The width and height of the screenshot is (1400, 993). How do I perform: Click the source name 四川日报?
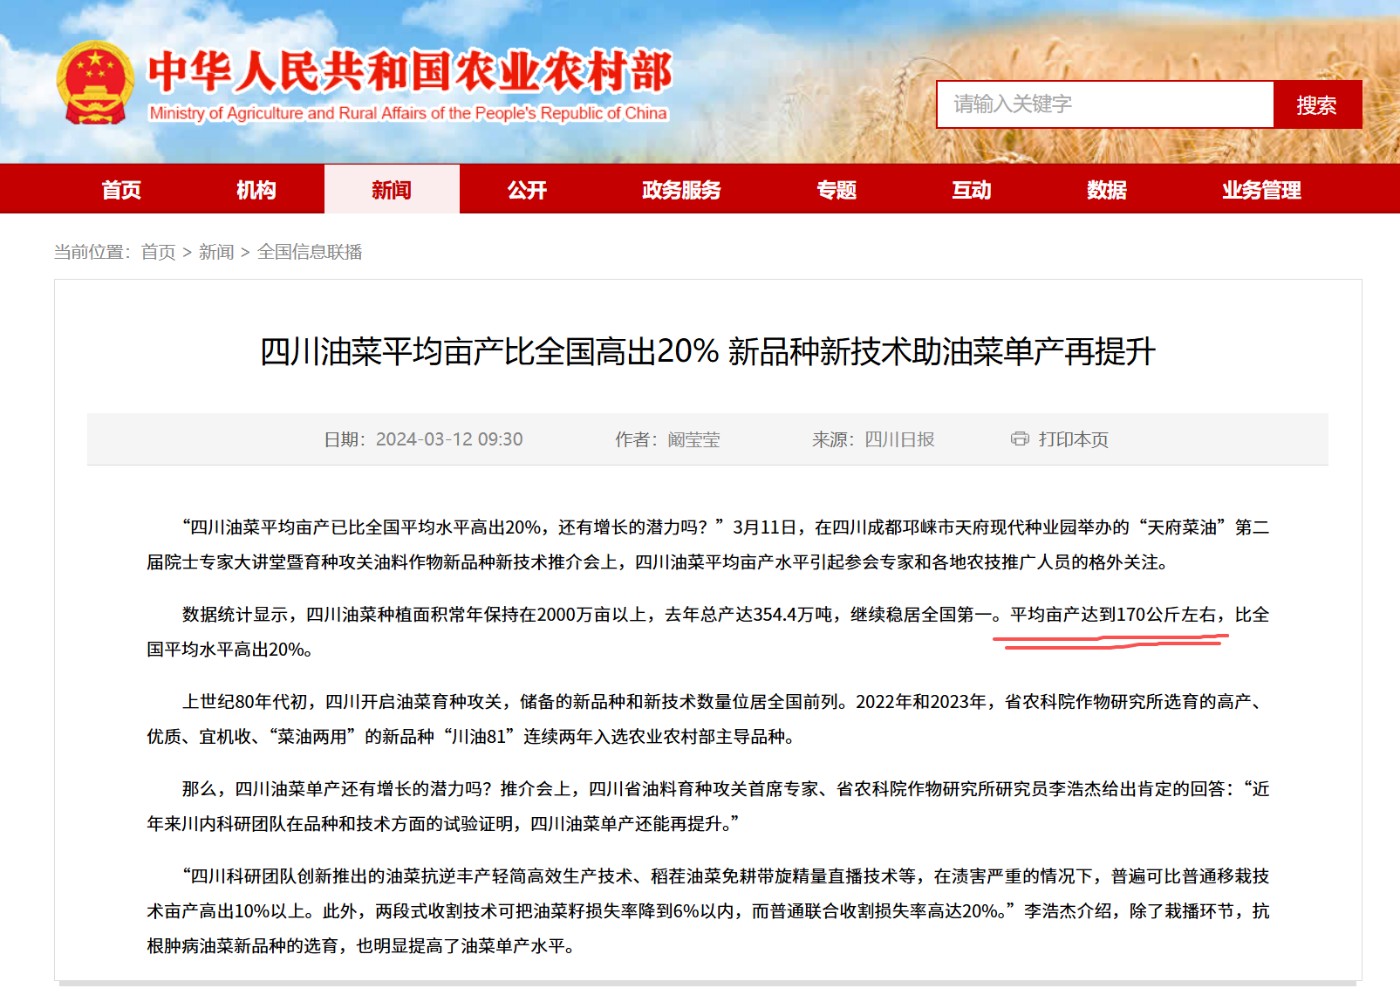[899, 439]
